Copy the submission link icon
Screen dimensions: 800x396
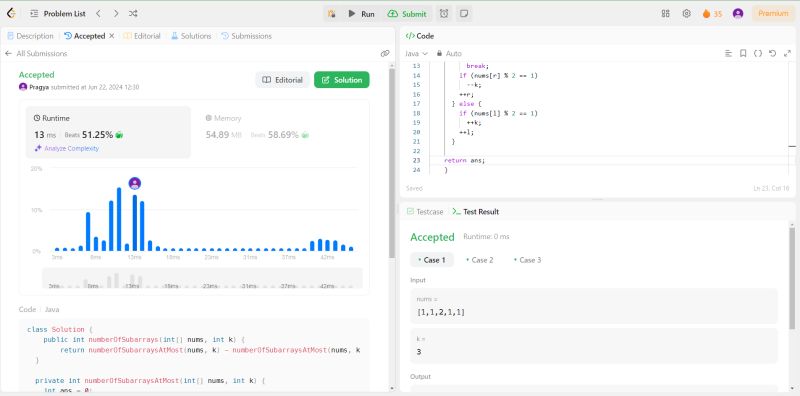click(x=385, y=54)
